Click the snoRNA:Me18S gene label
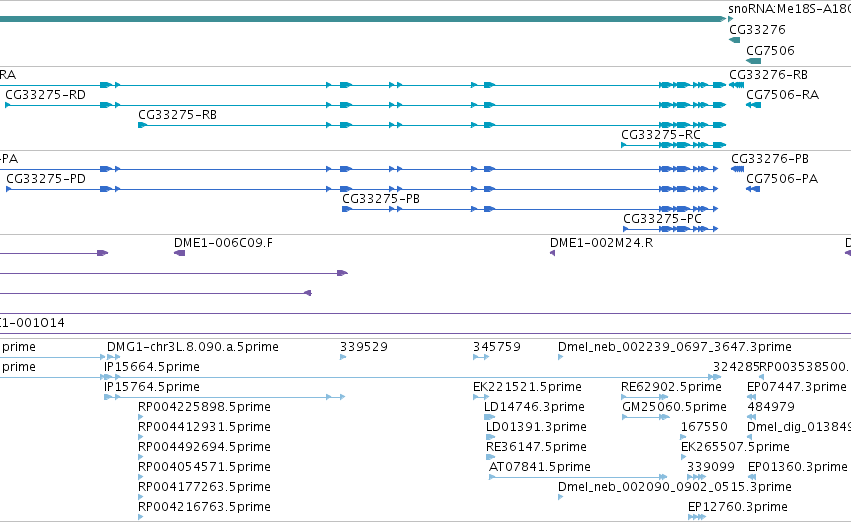Viewport: 851px width, 522px height. [789, 9]
